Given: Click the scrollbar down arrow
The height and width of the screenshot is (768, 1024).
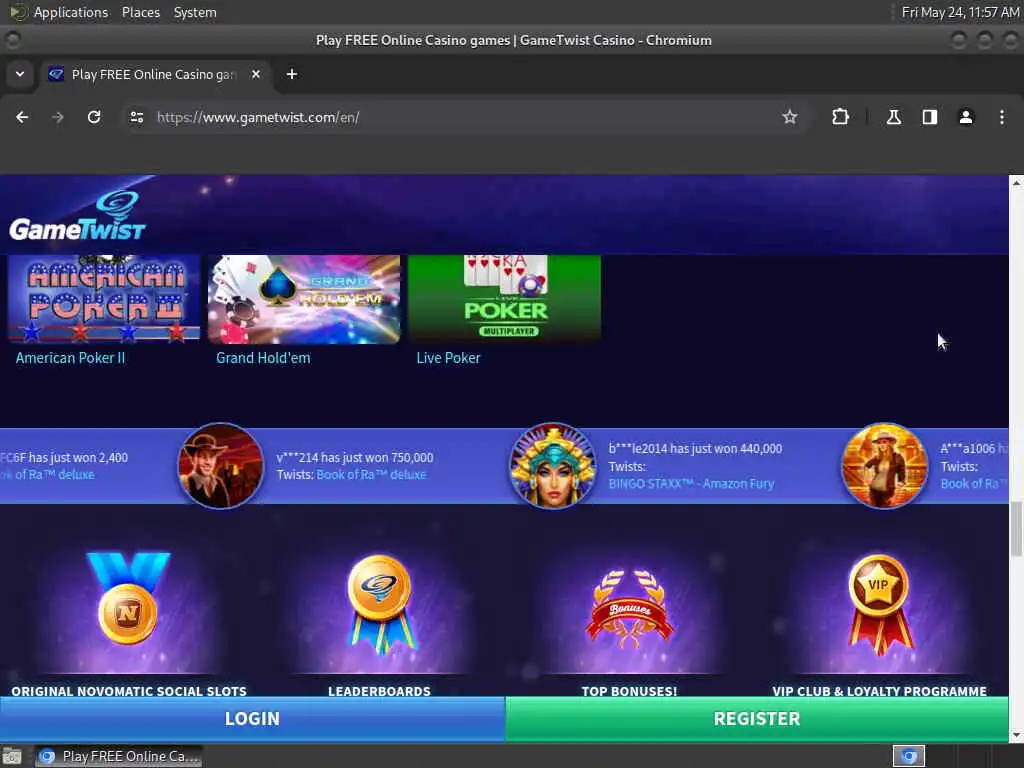Looking at the screenshot, I should click(1016, 735).
